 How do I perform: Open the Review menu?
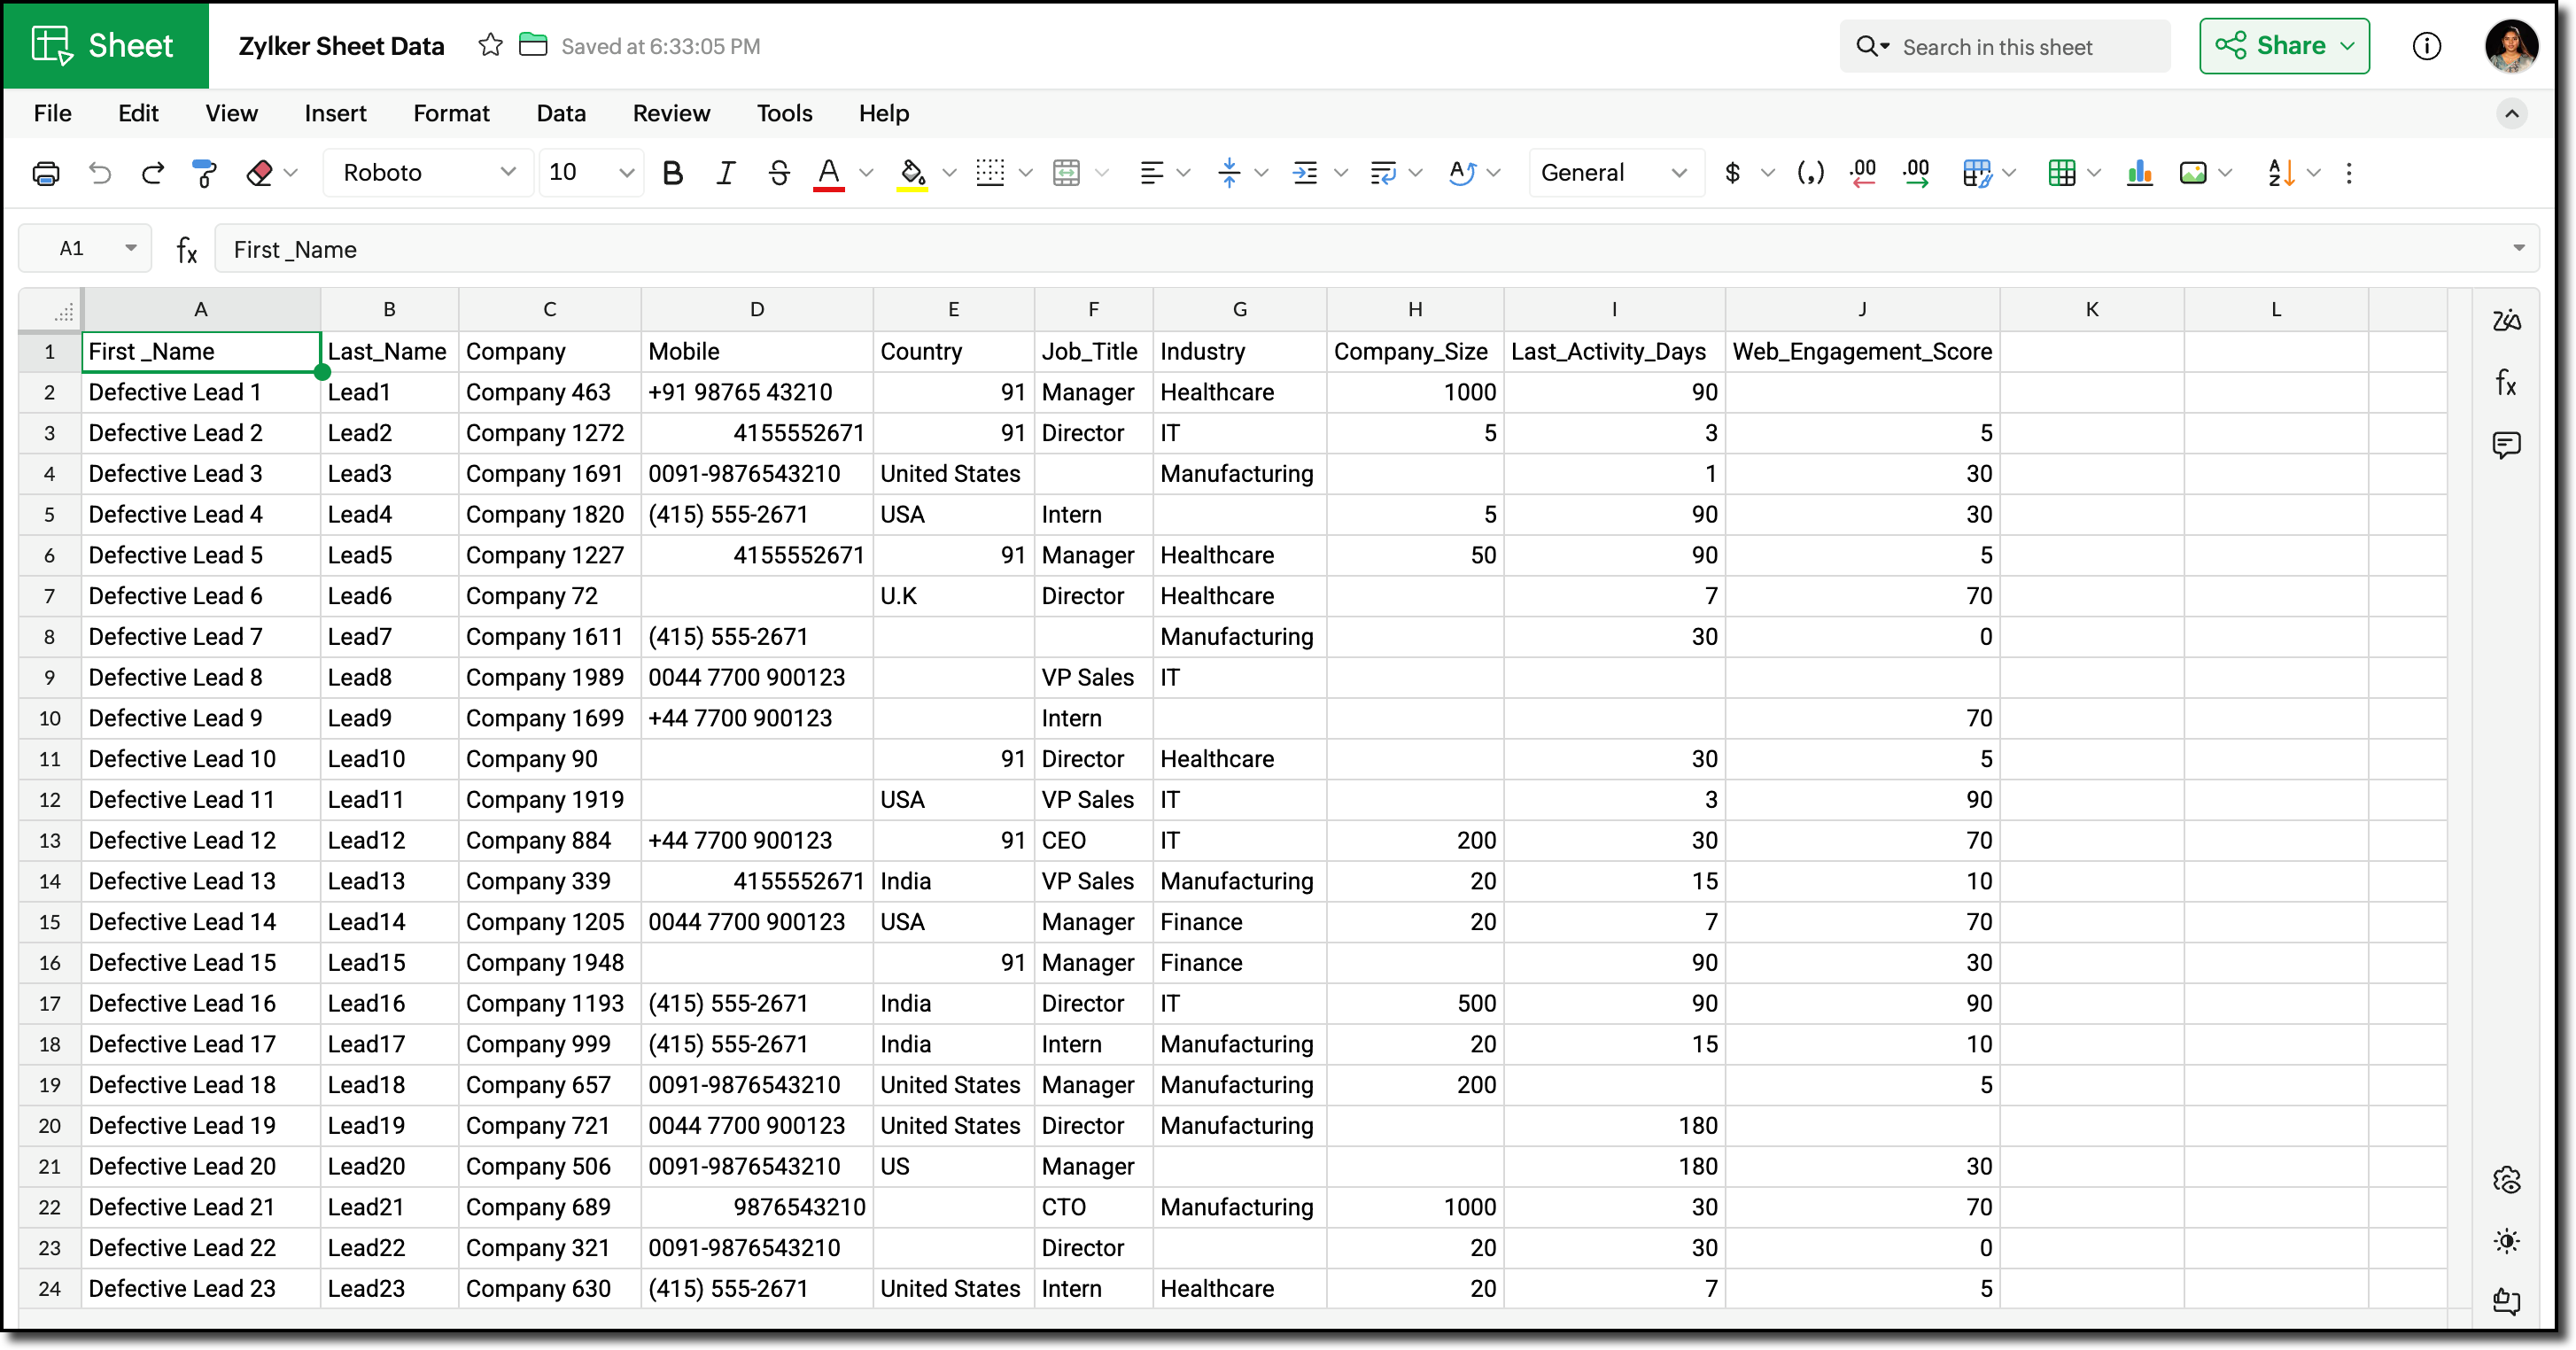pyautogui.click(x=671, y=113)
